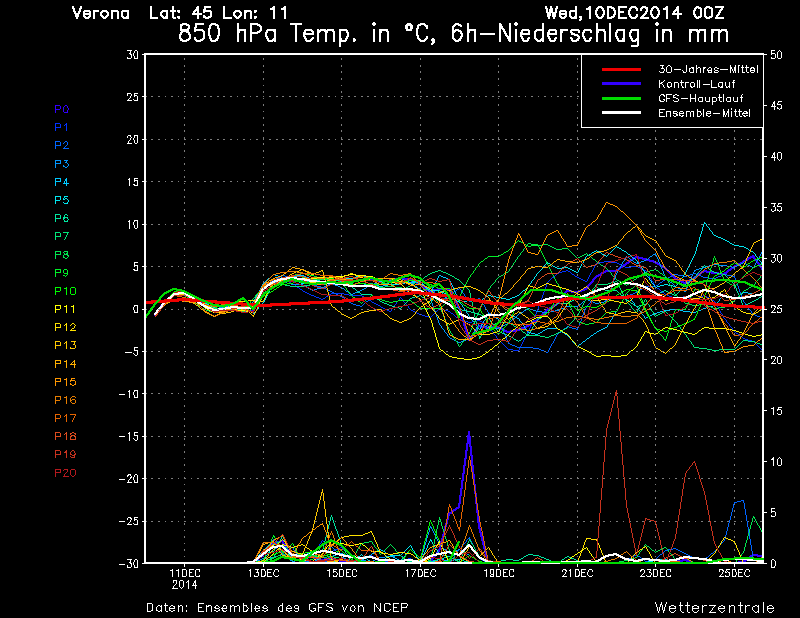Click the '-15' temperature axis label
The width and height of the screenshot is (800, 618).
tap(129, 437)
